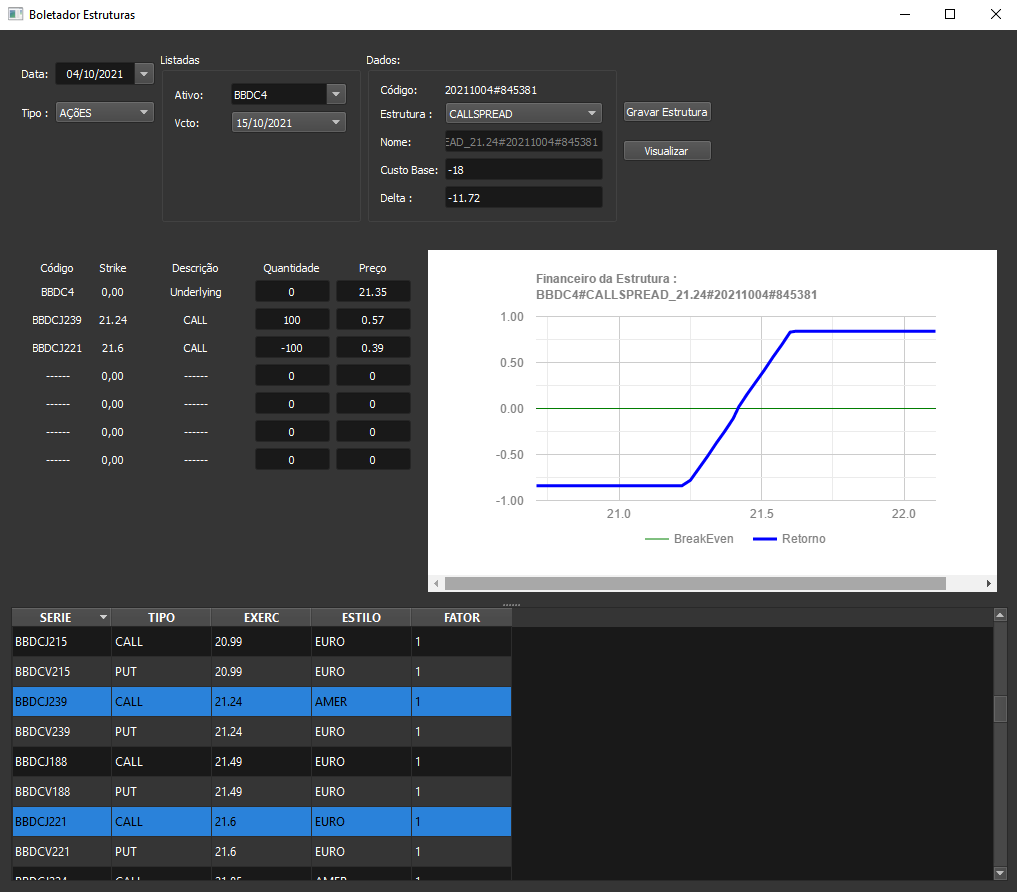Click the Nome input field
This screenshot has height=892, width=1017.
click(x=523, y=142)
